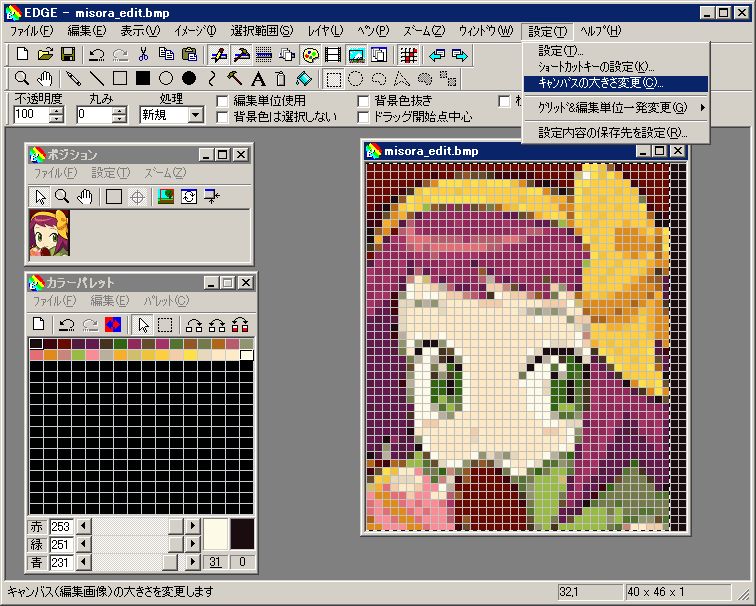Select the filled rectangle tool
The height and width of the screenshot is (606, 756).
tap(143, 78)
